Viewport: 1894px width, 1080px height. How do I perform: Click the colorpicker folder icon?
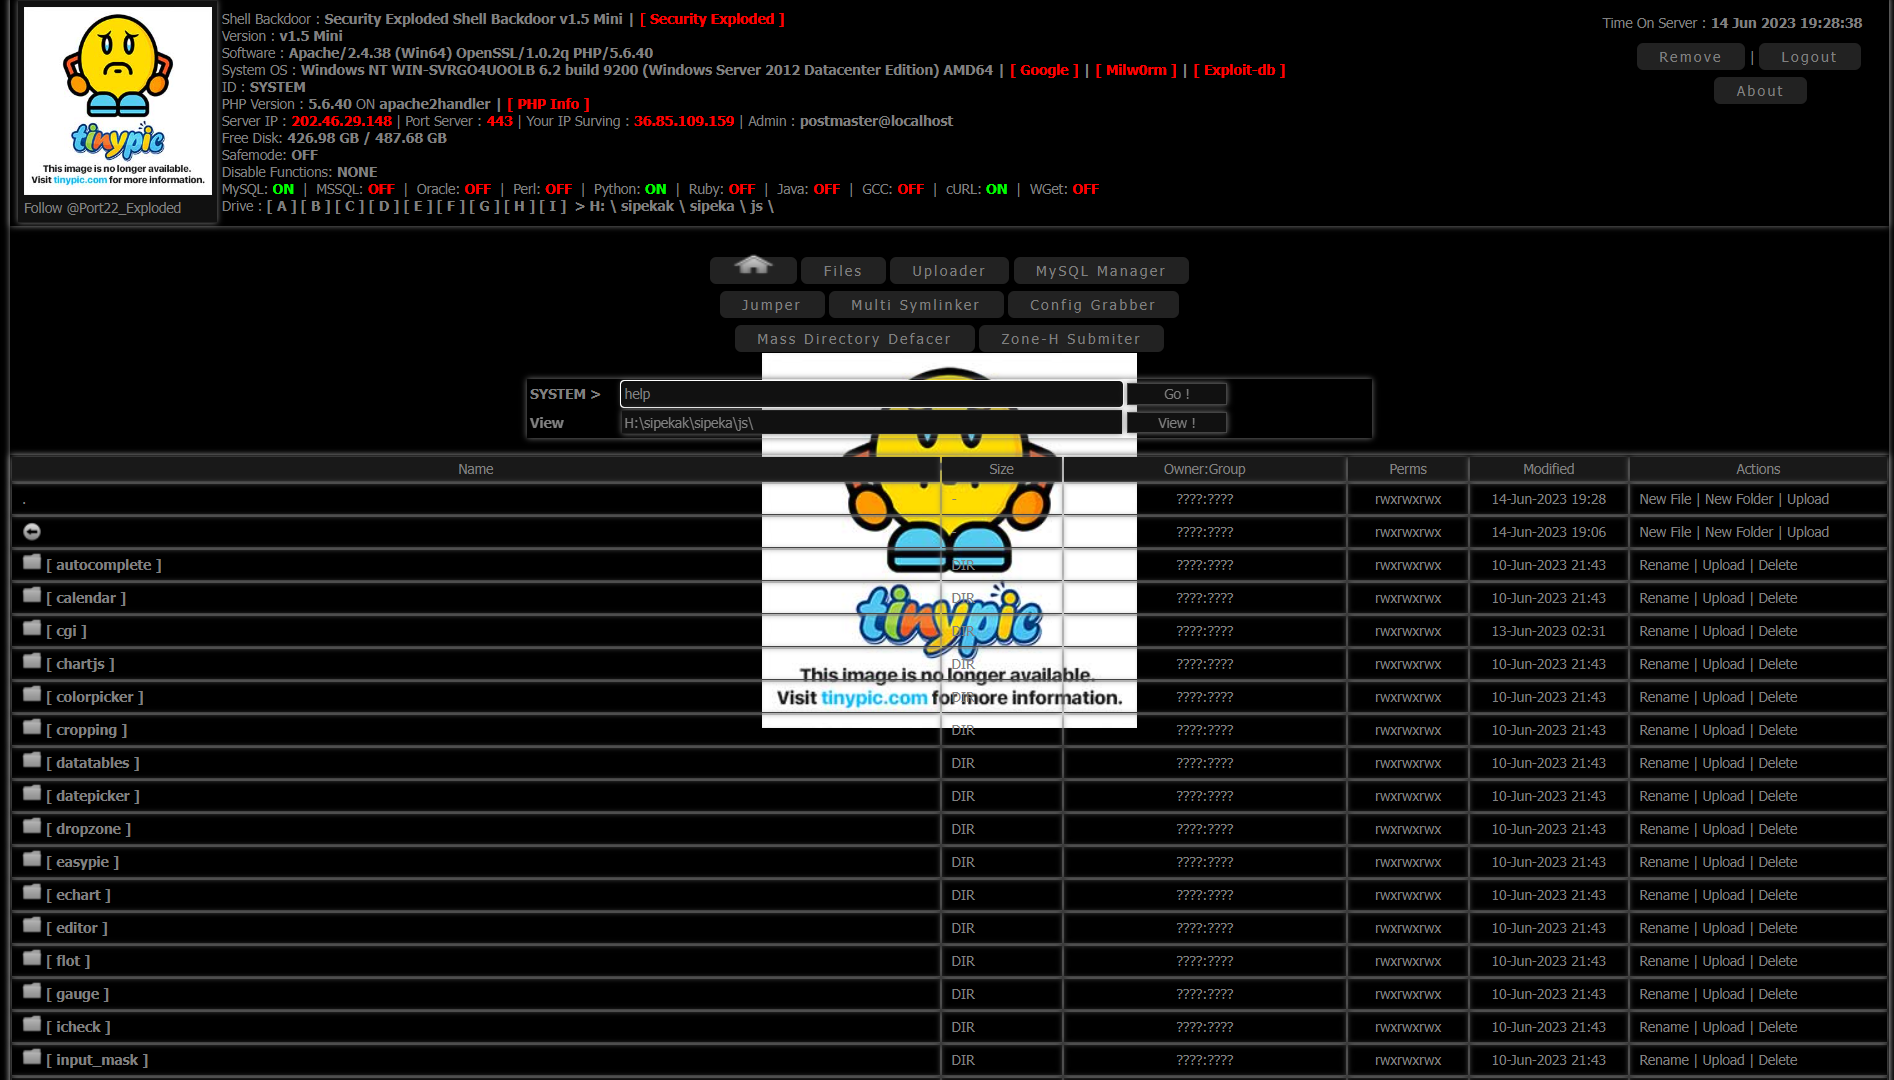pyautogui.click(x=32, y=695)
